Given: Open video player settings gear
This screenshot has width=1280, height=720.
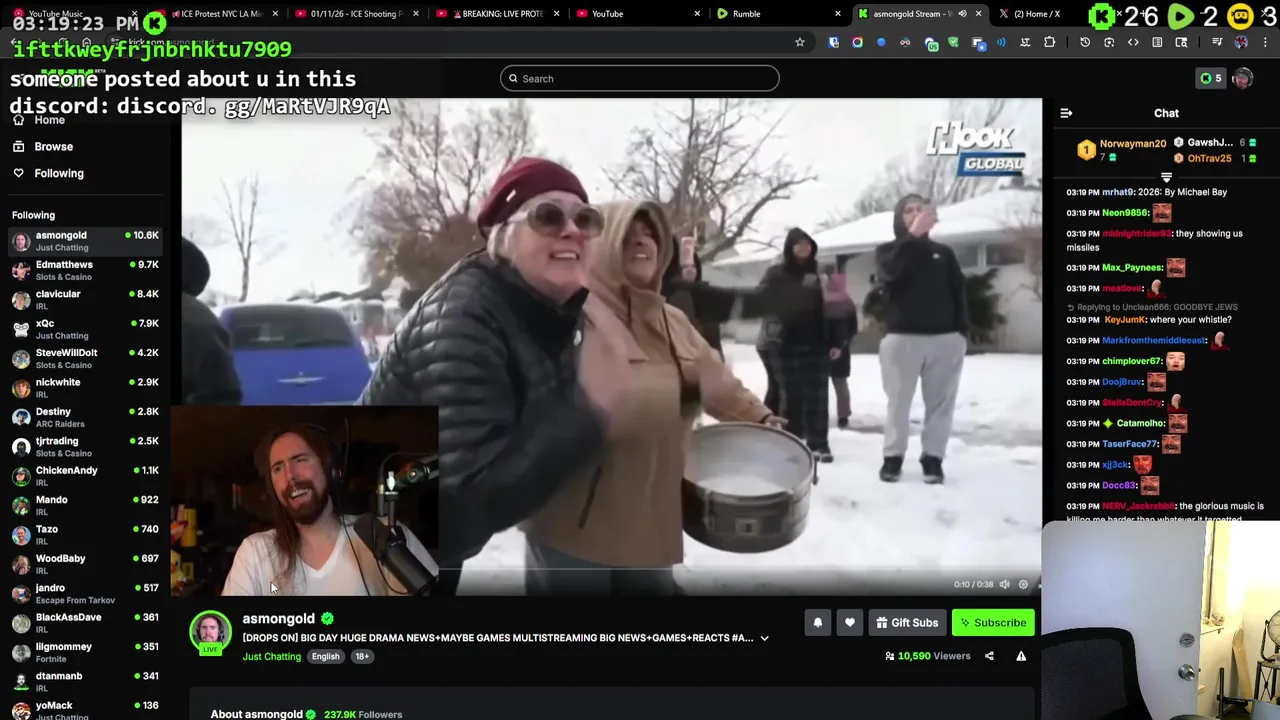Looking at the screenshot, I should coord(1023,584).
